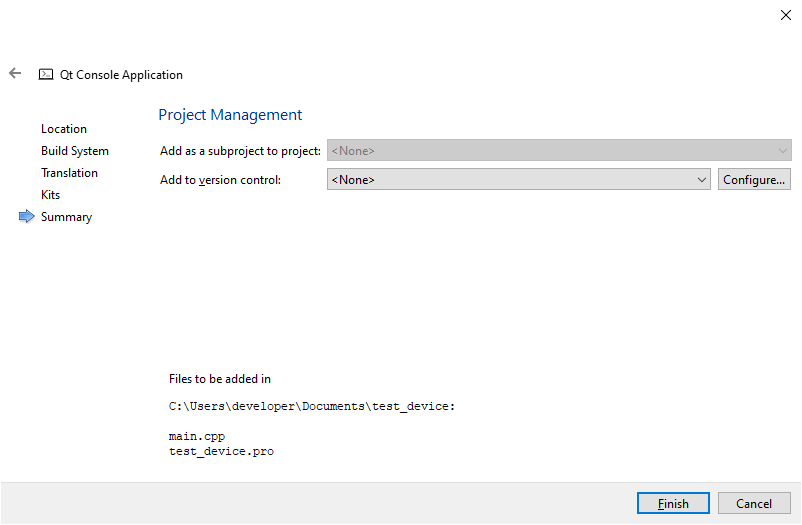Click the Project Management heading
The image size is (802, 525).
coord(230,115)
